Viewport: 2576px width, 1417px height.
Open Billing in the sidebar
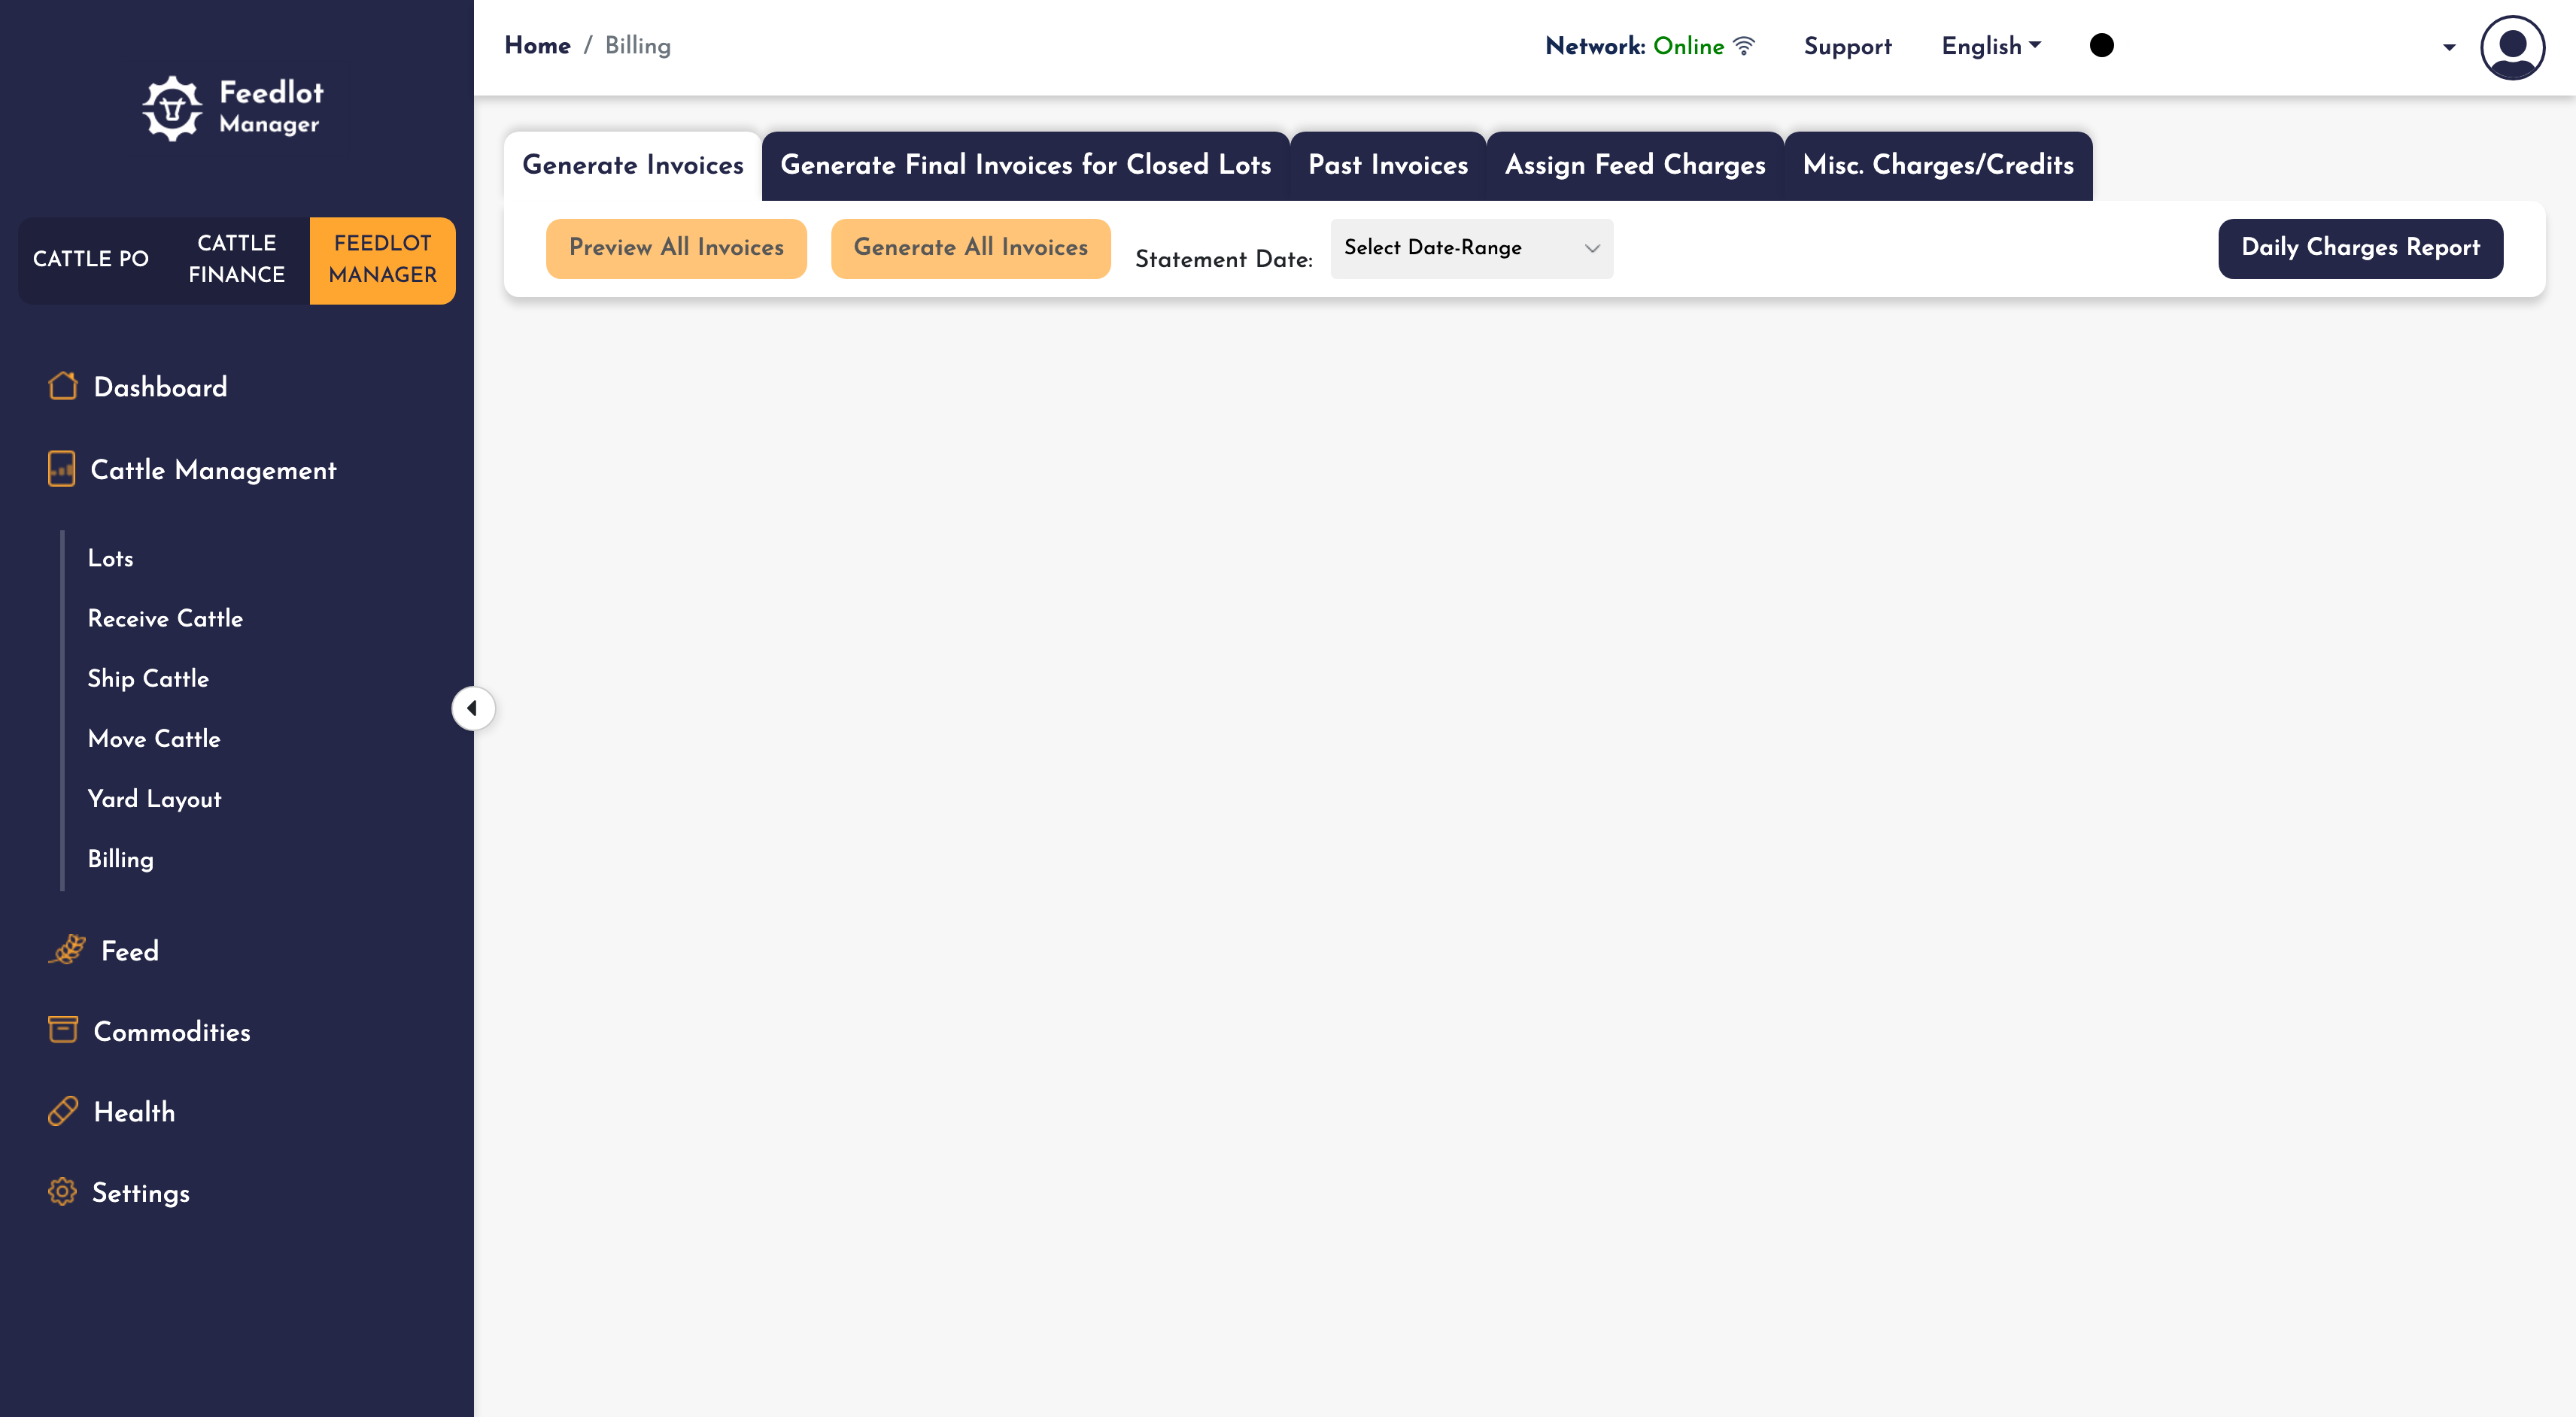pyautogui.click(x=120, y=859)
